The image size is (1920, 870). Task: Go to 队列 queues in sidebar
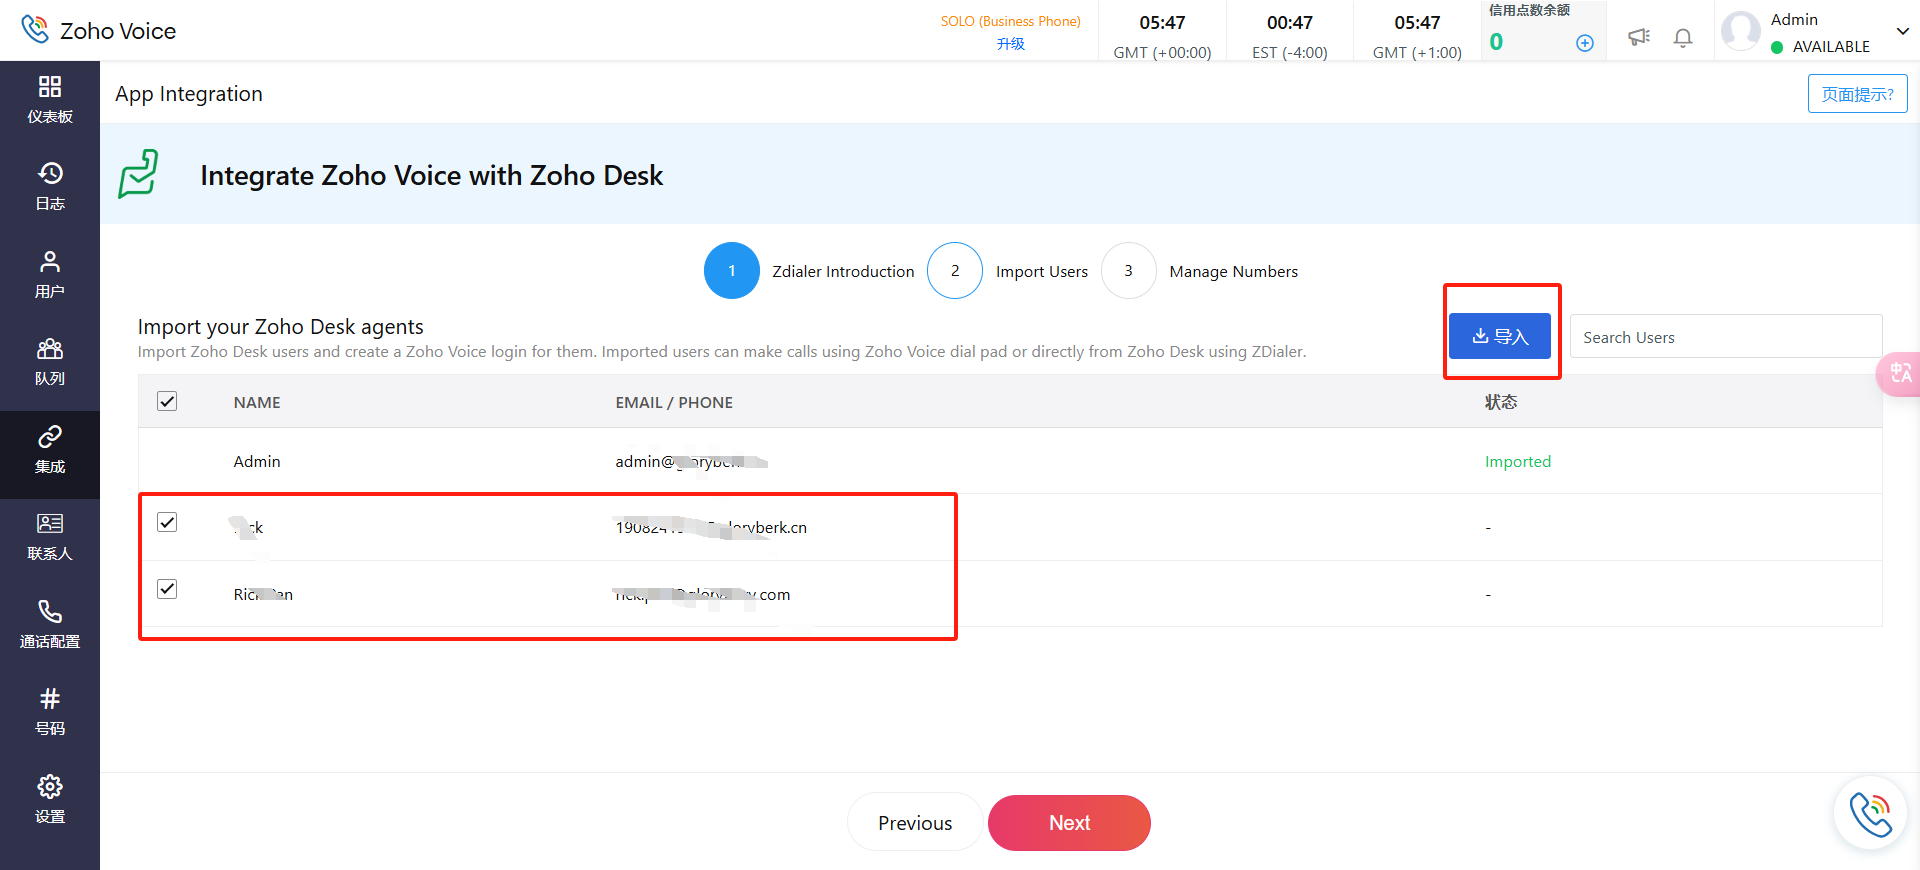50,361
